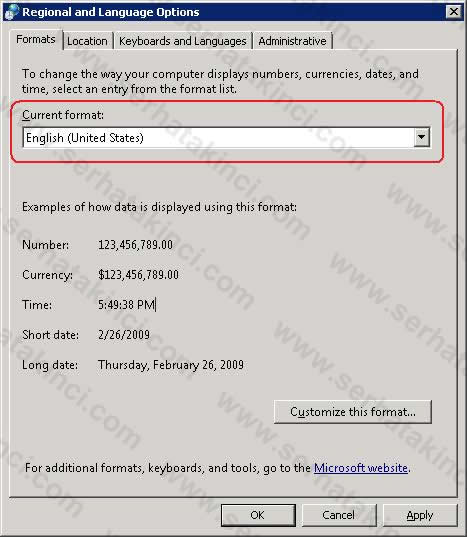Click Customize this format button
Image resolution: width=467 pixels, height=537 pixels.
(x=353, y=412)
